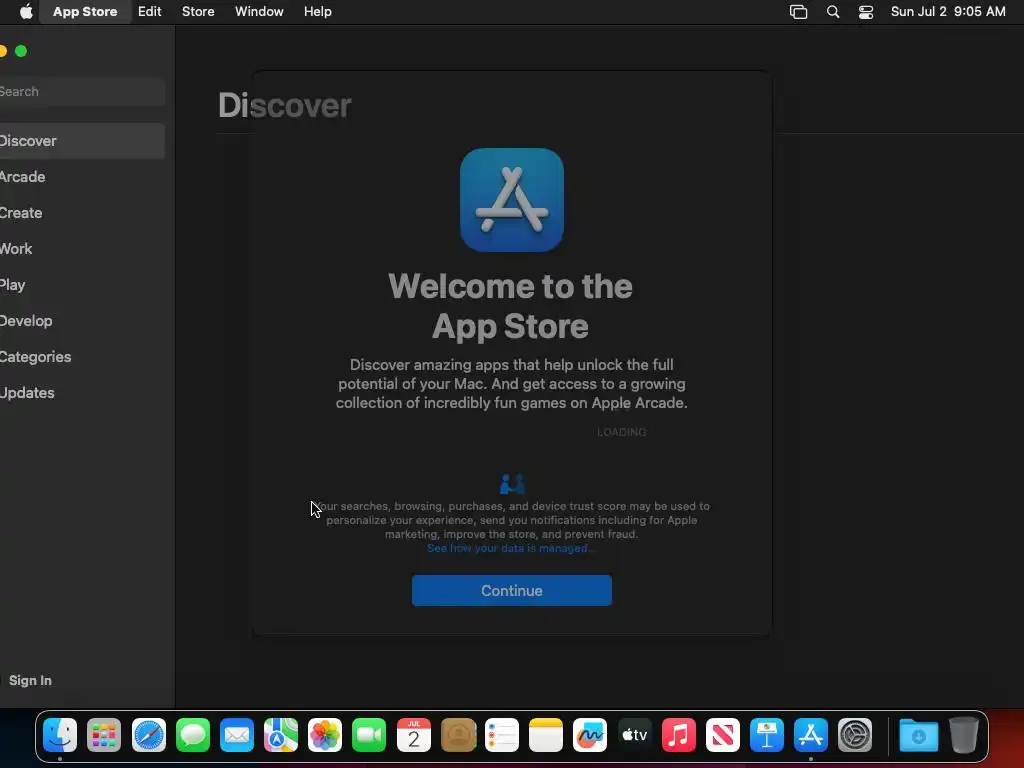Click the yellow minimize window button
Viewport: 1024px width, 768px height.
tap(3, 51)
